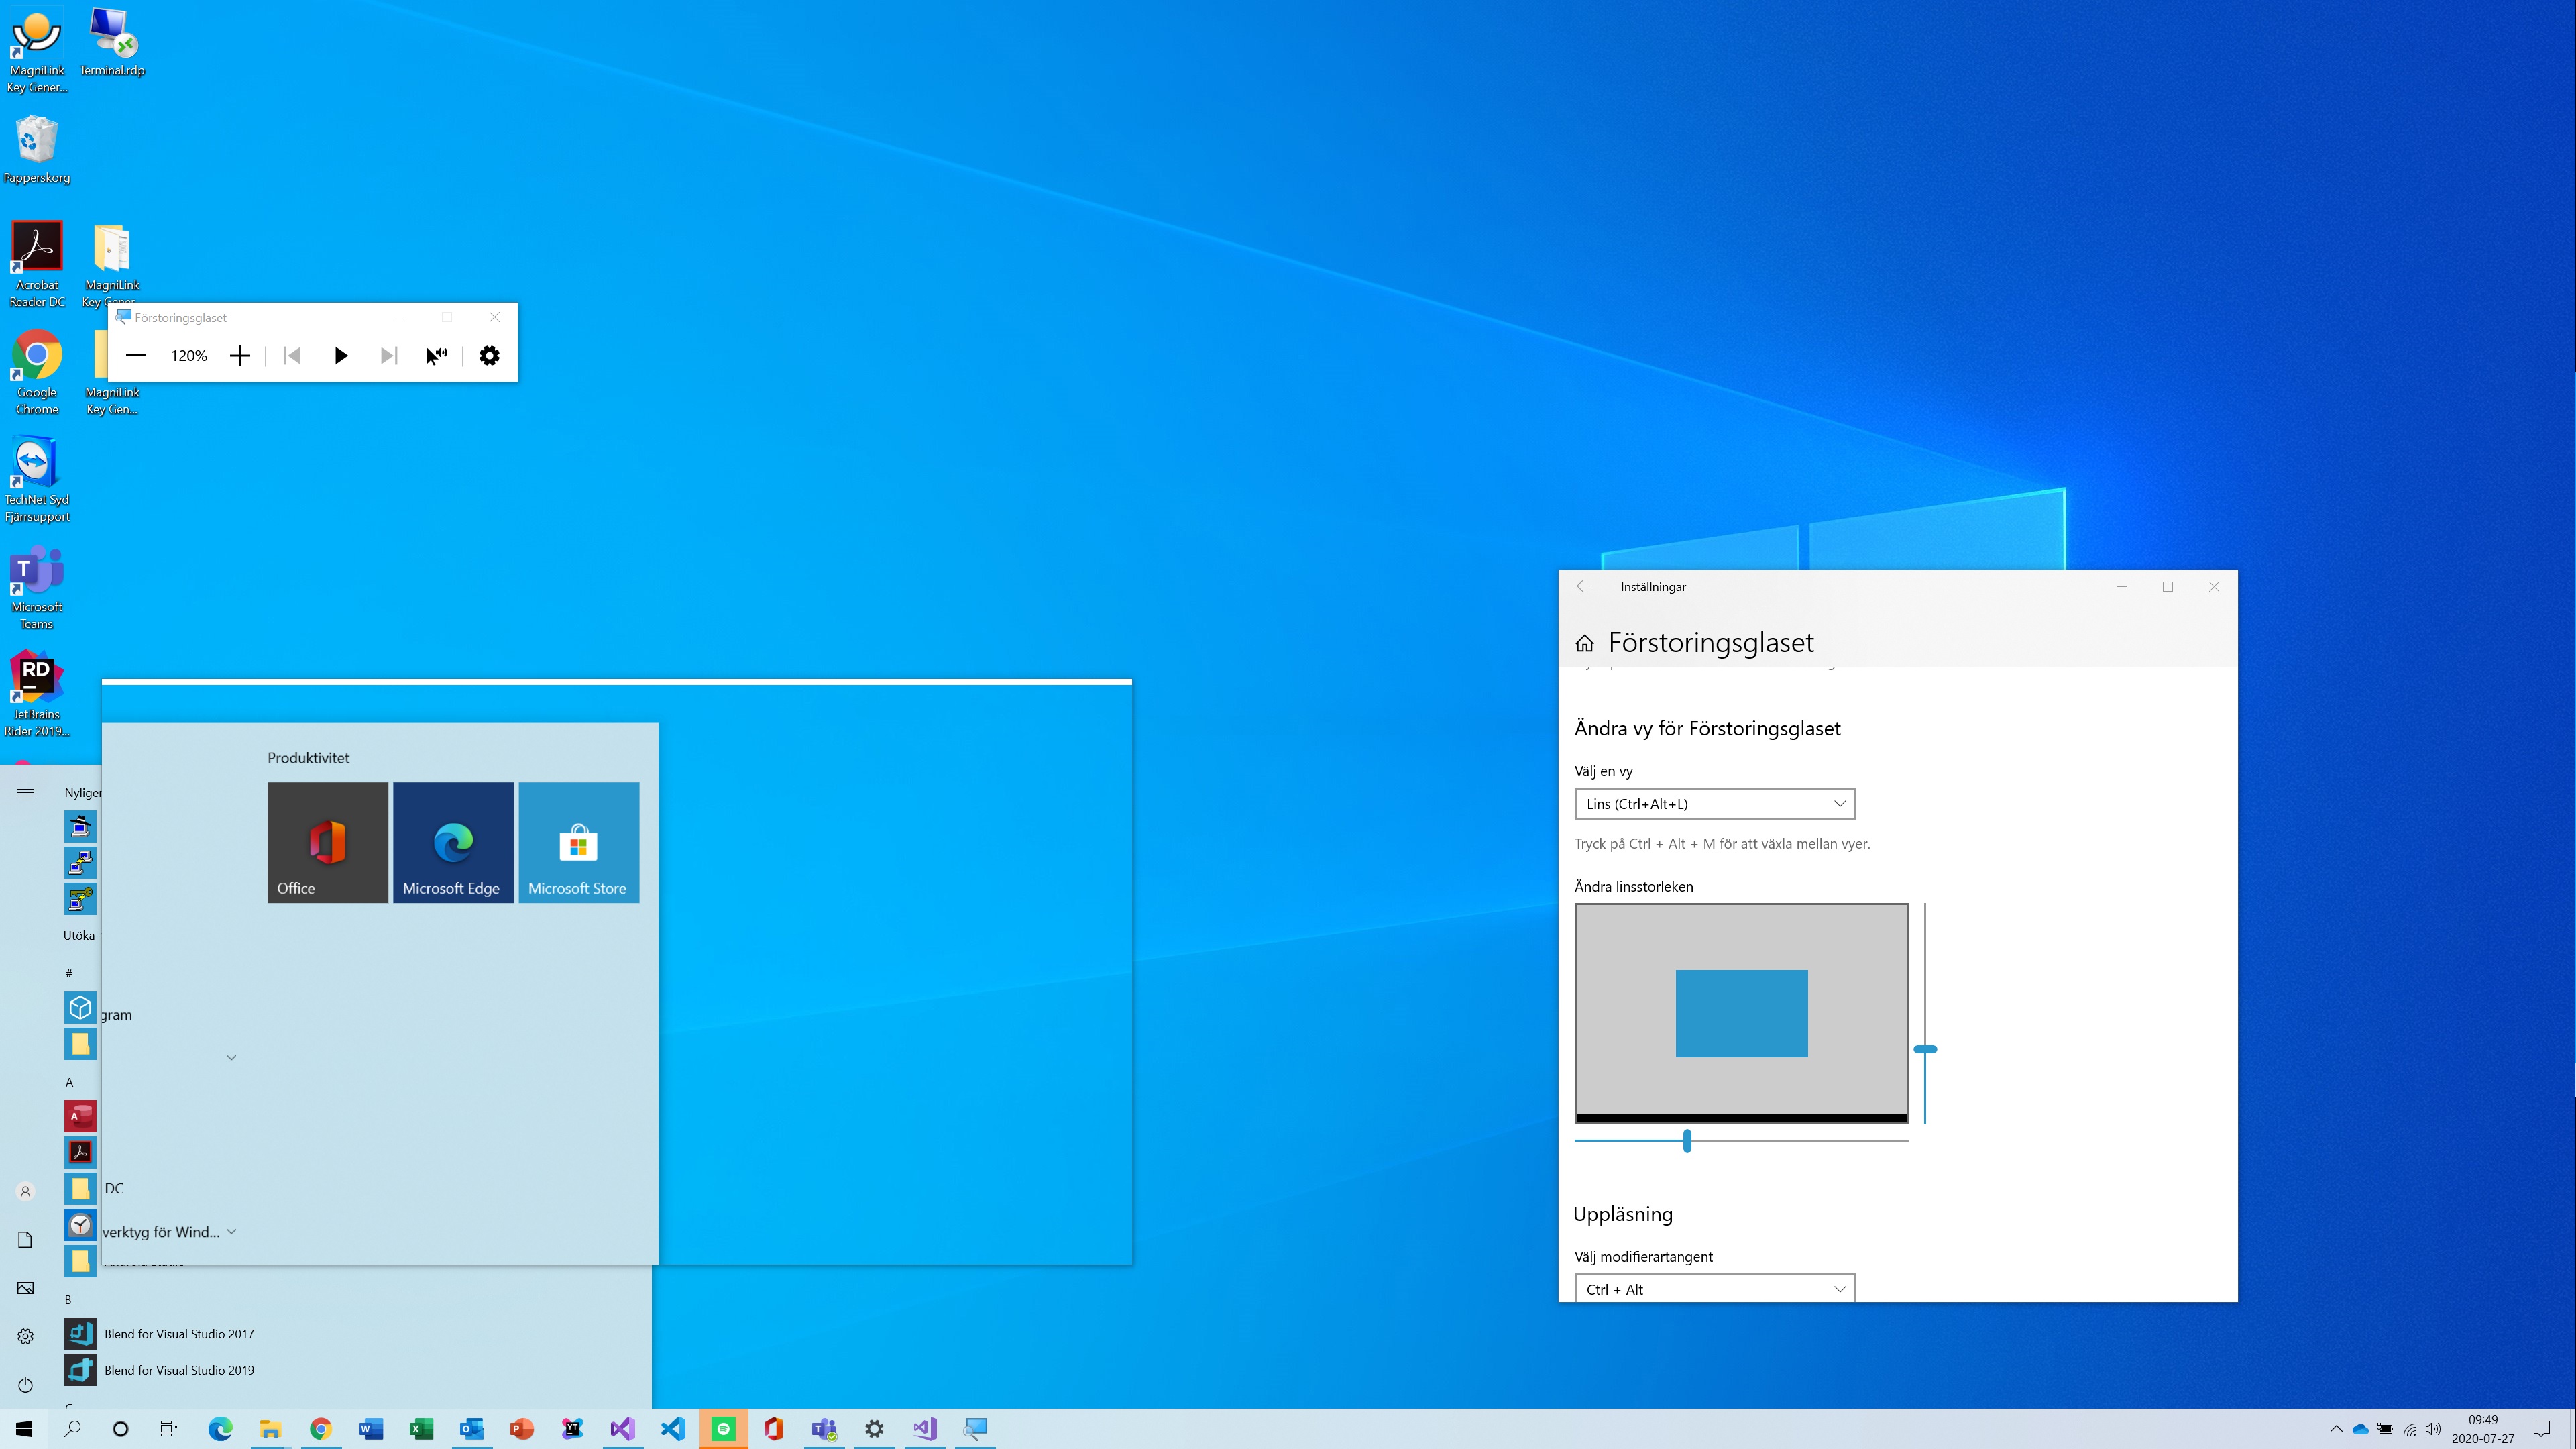Zoom in using the Magnifier plus icon
This screenshot has height=1449, width=2576.
(239, 355)
